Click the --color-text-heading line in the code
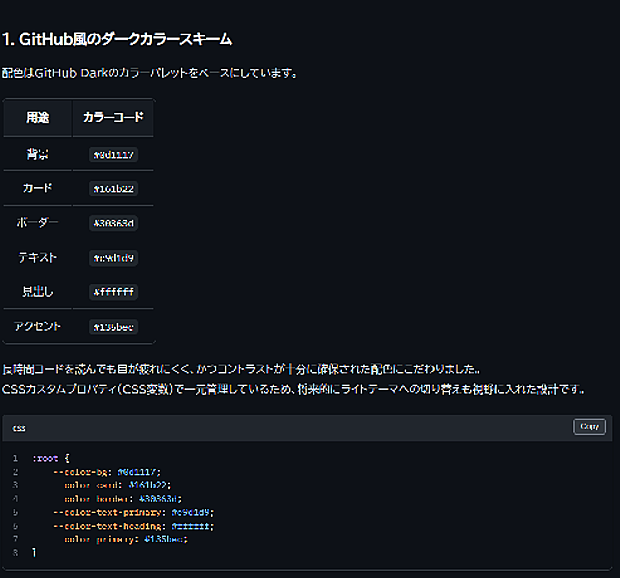The height and width of the screenshot is (578, 620). [133, 525]
